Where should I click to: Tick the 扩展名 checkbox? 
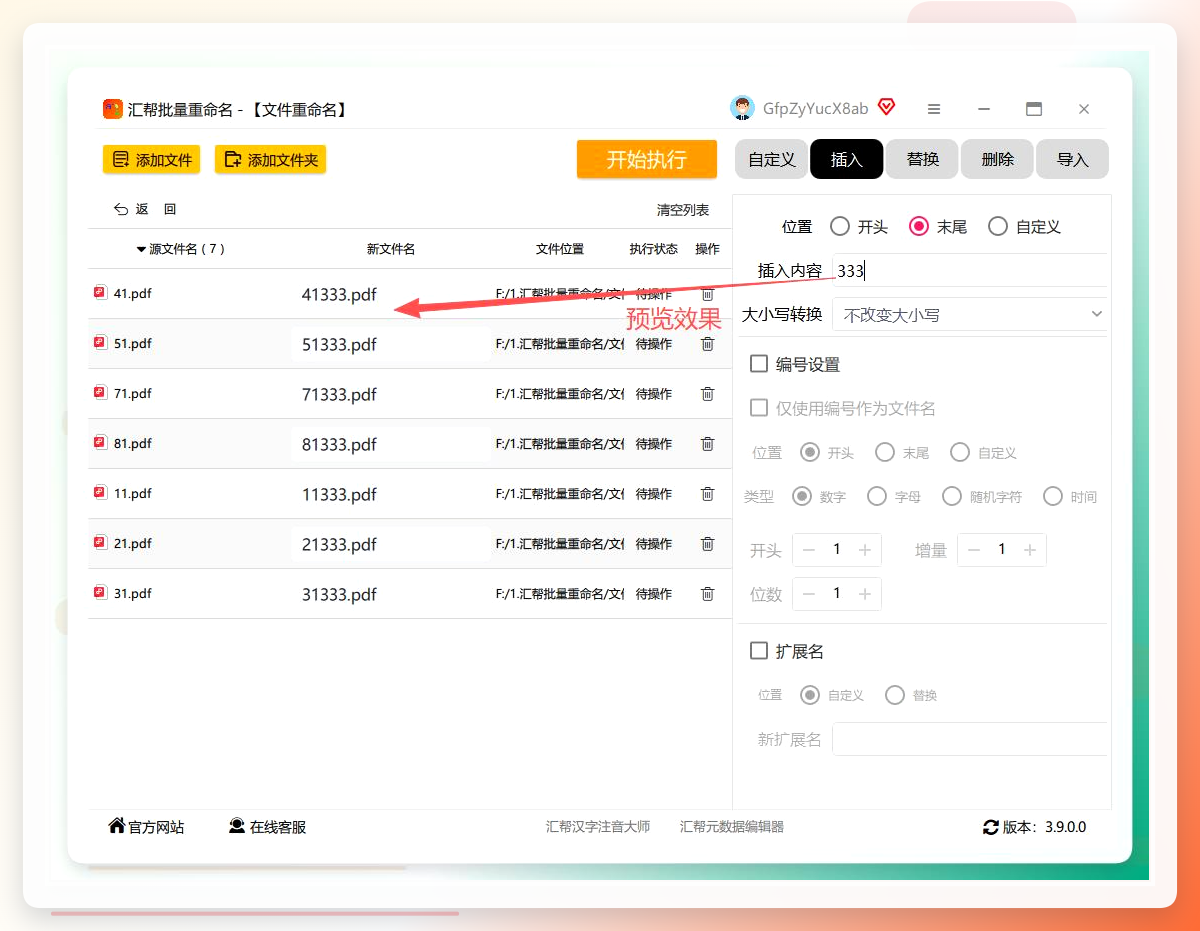(x=759, y=651)
